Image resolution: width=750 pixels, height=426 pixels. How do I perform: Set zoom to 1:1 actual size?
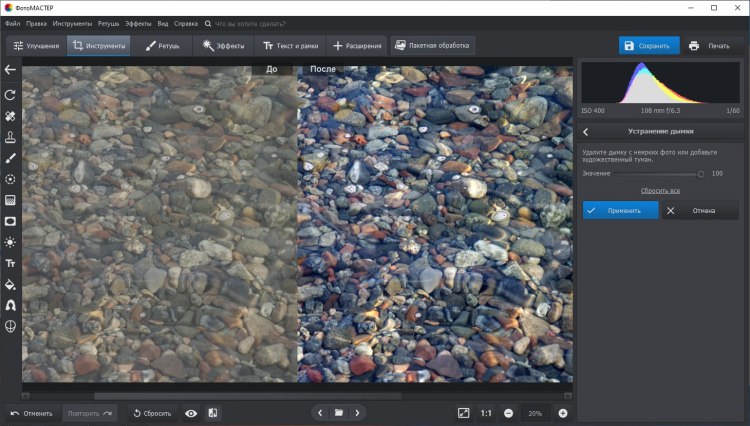click(x=486, y=413)
